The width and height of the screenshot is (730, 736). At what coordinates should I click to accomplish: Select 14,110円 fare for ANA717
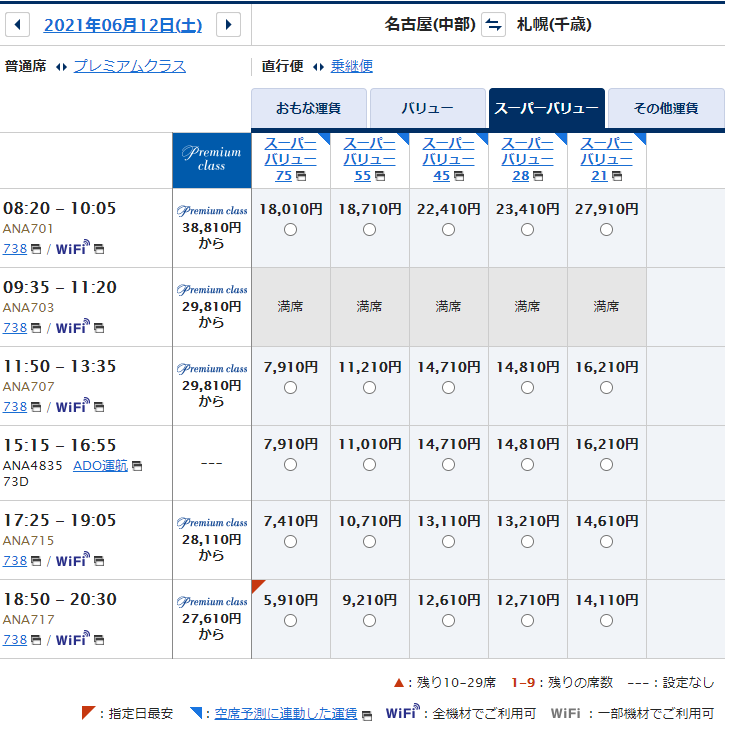pos(607,621)
